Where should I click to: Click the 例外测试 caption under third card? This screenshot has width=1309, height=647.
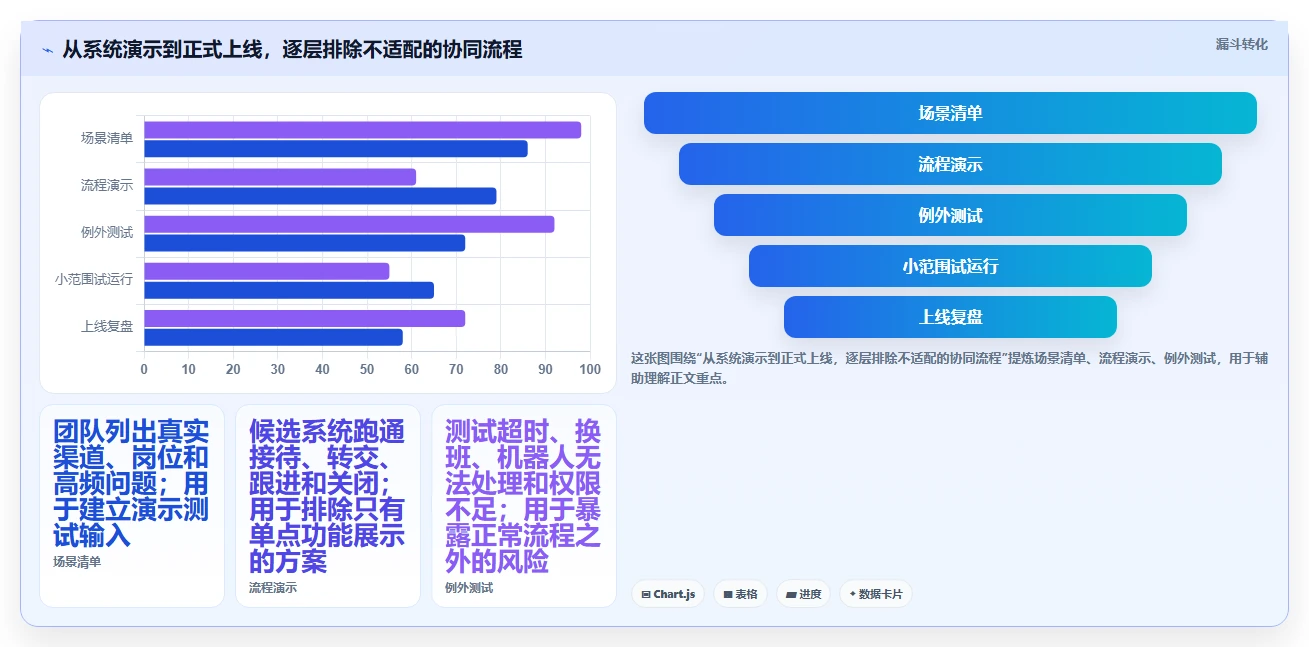469,588
